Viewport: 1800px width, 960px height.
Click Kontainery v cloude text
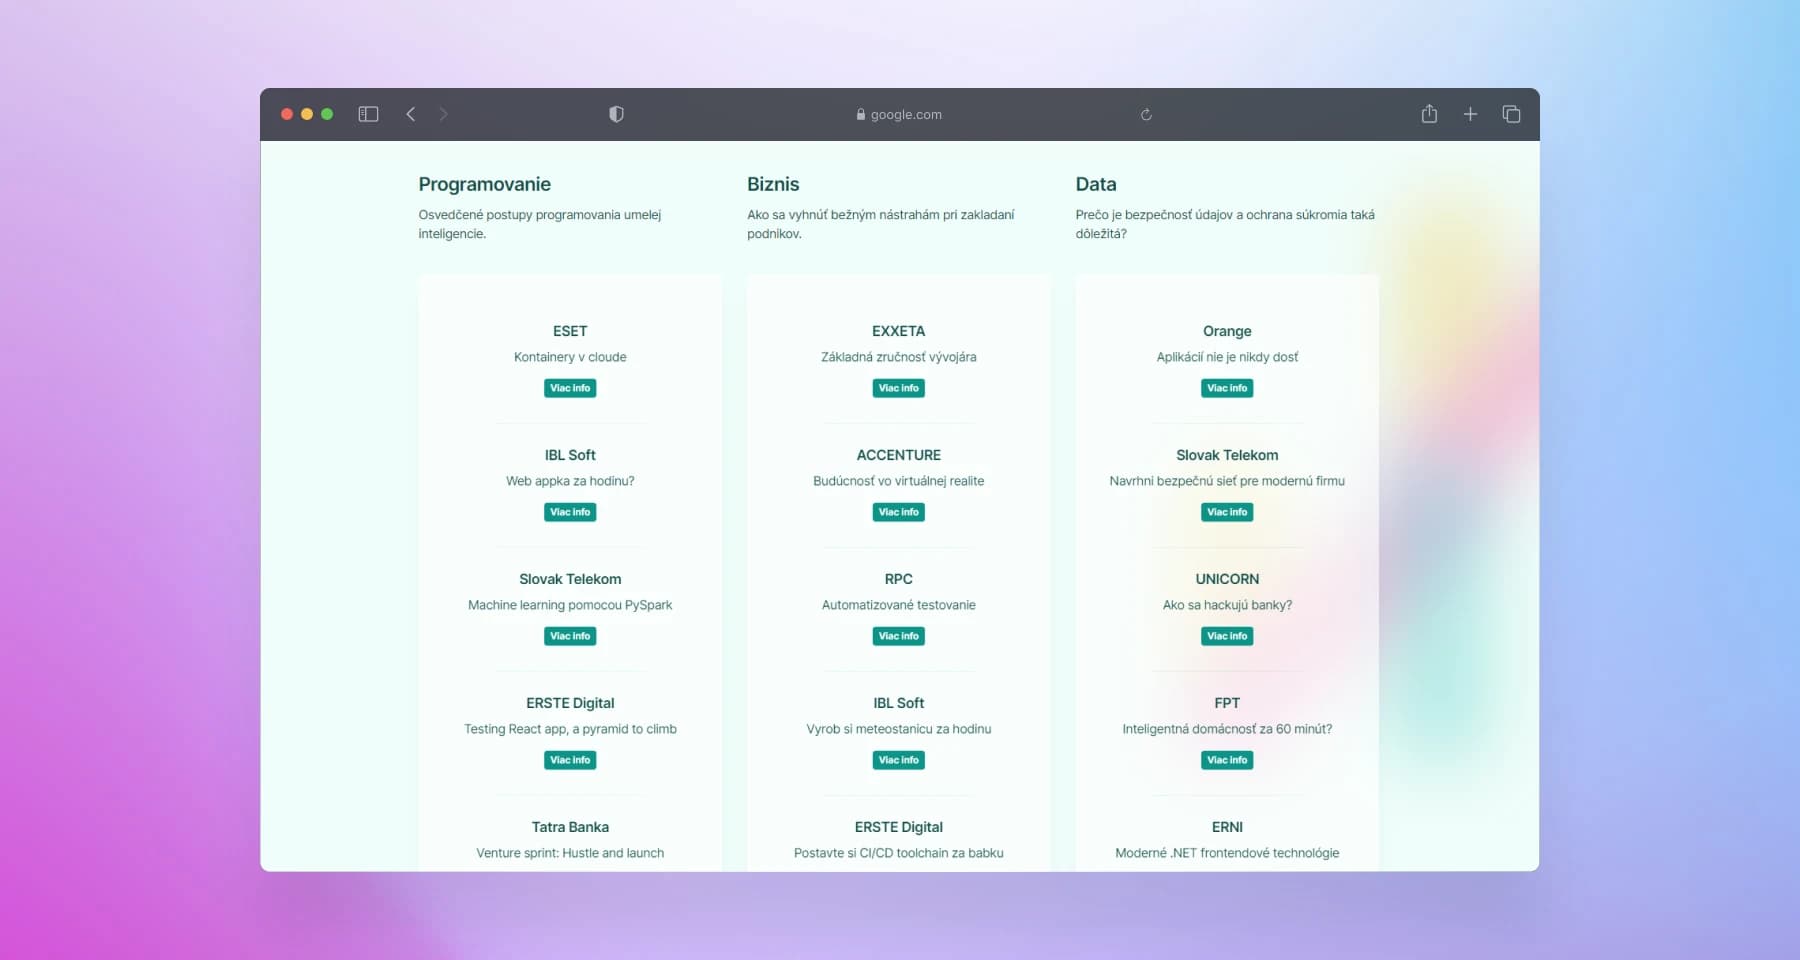(x=570, y=357)
